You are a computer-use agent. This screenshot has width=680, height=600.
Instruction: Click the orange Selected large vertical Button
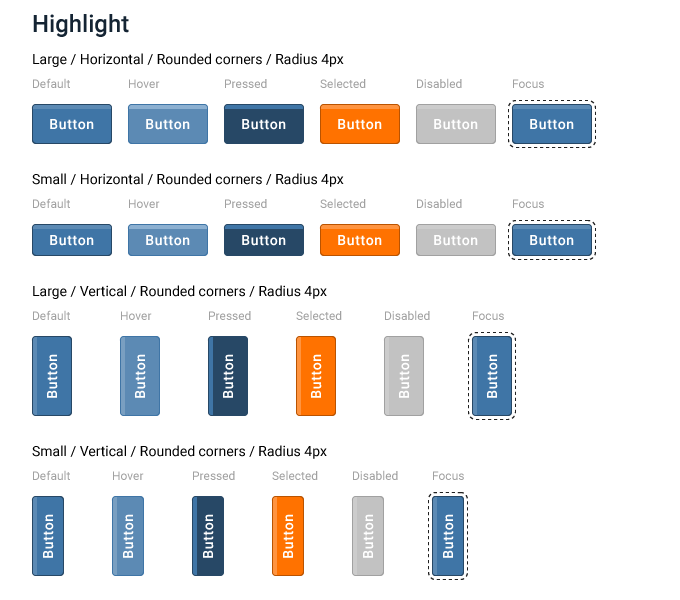pos(316,376)
